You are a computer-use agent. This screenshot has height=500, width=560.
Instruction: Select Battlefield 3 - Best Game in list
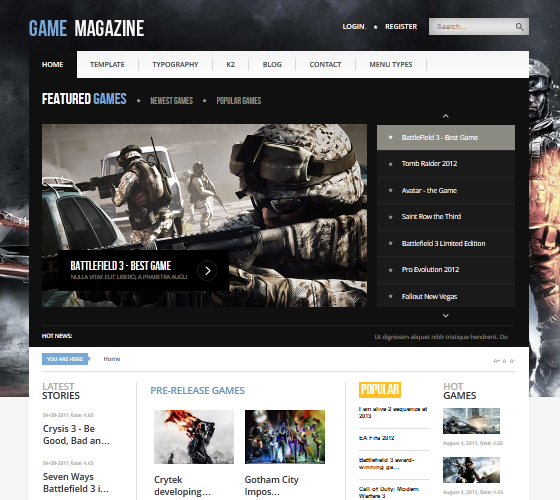[x=446, y=138]
